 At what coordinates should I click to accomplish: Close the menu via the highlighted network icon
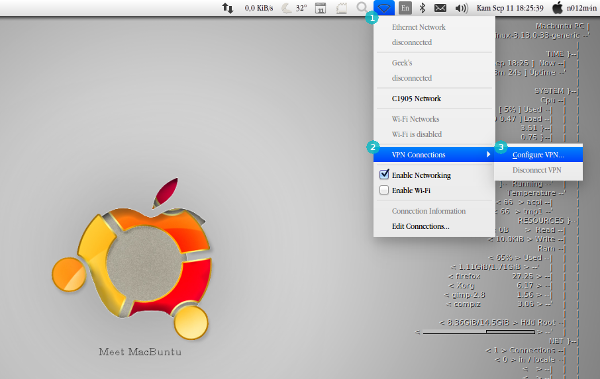pos(384,7)
